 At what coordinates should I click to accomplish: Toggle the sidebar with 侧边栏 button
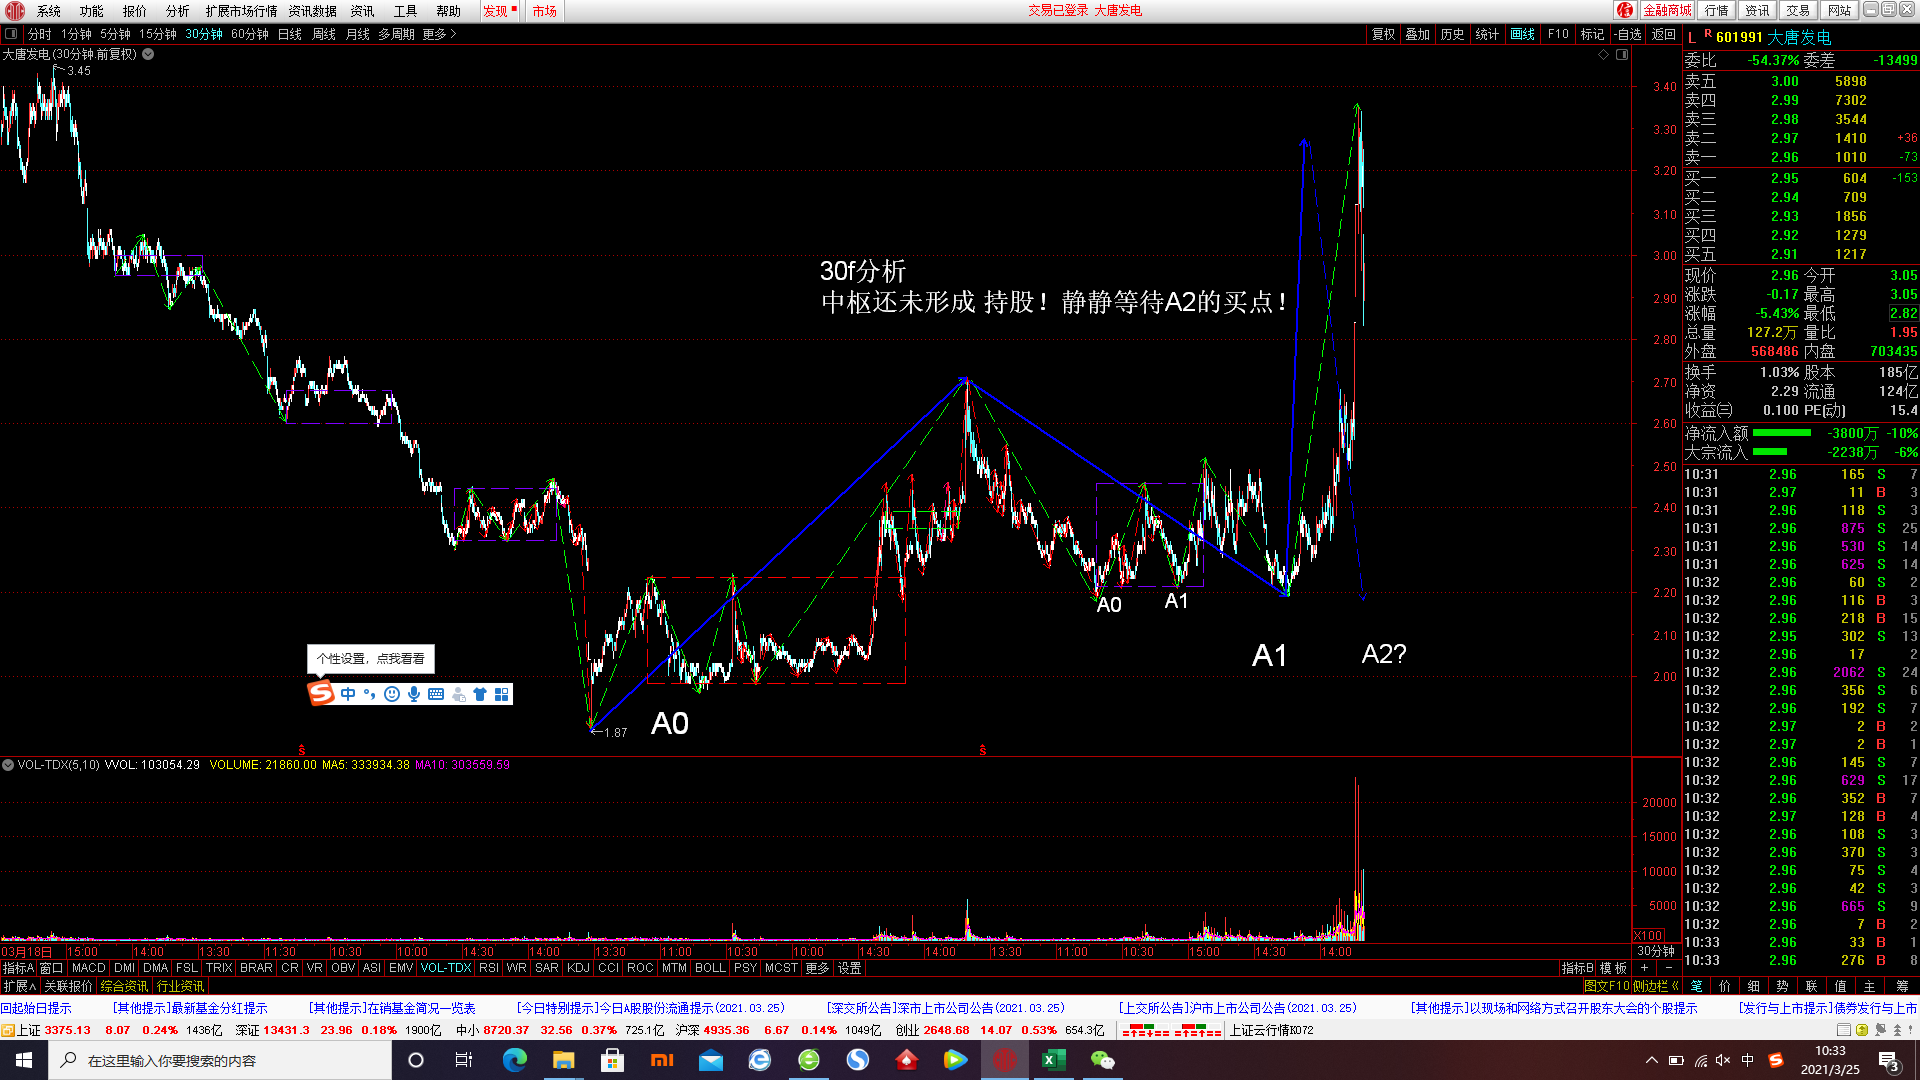coord(1655,986)
